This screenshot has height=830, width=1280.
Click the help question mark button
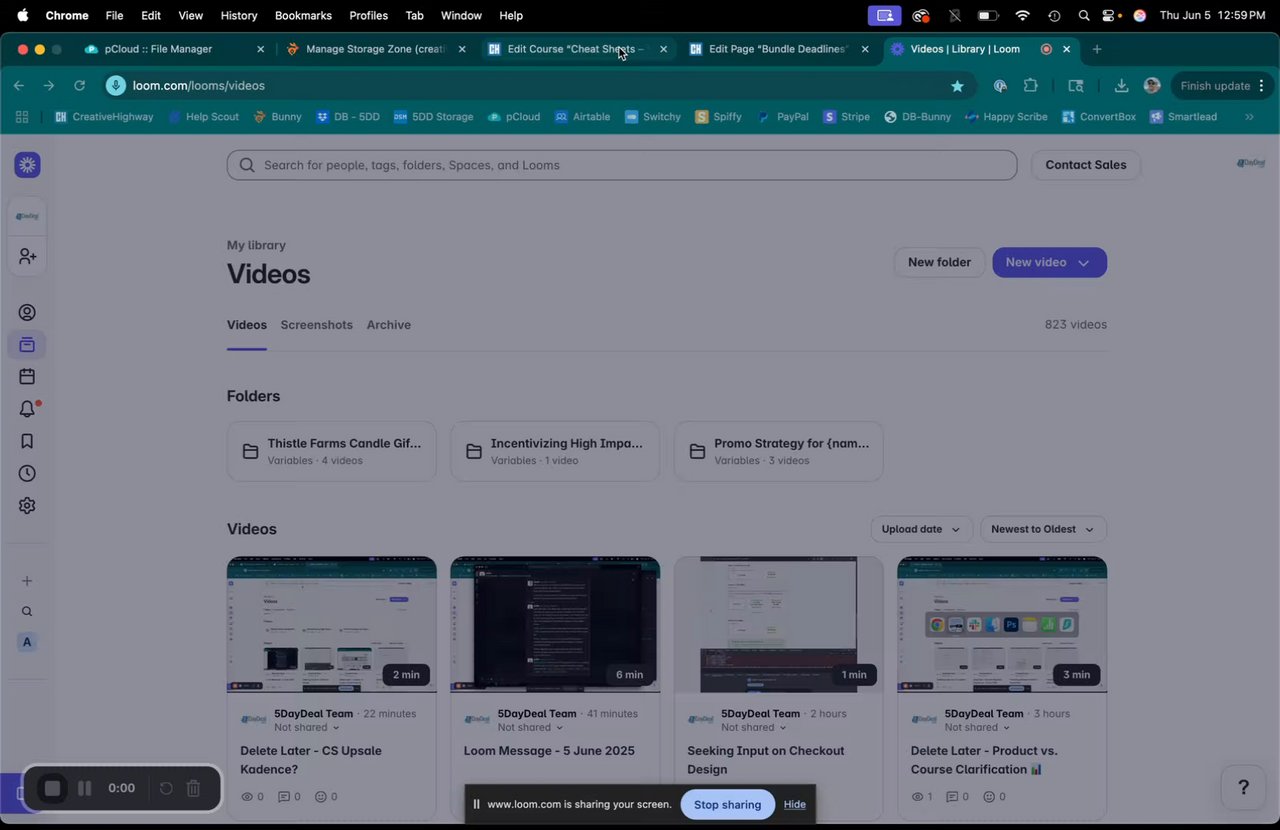coord(1243,788)
